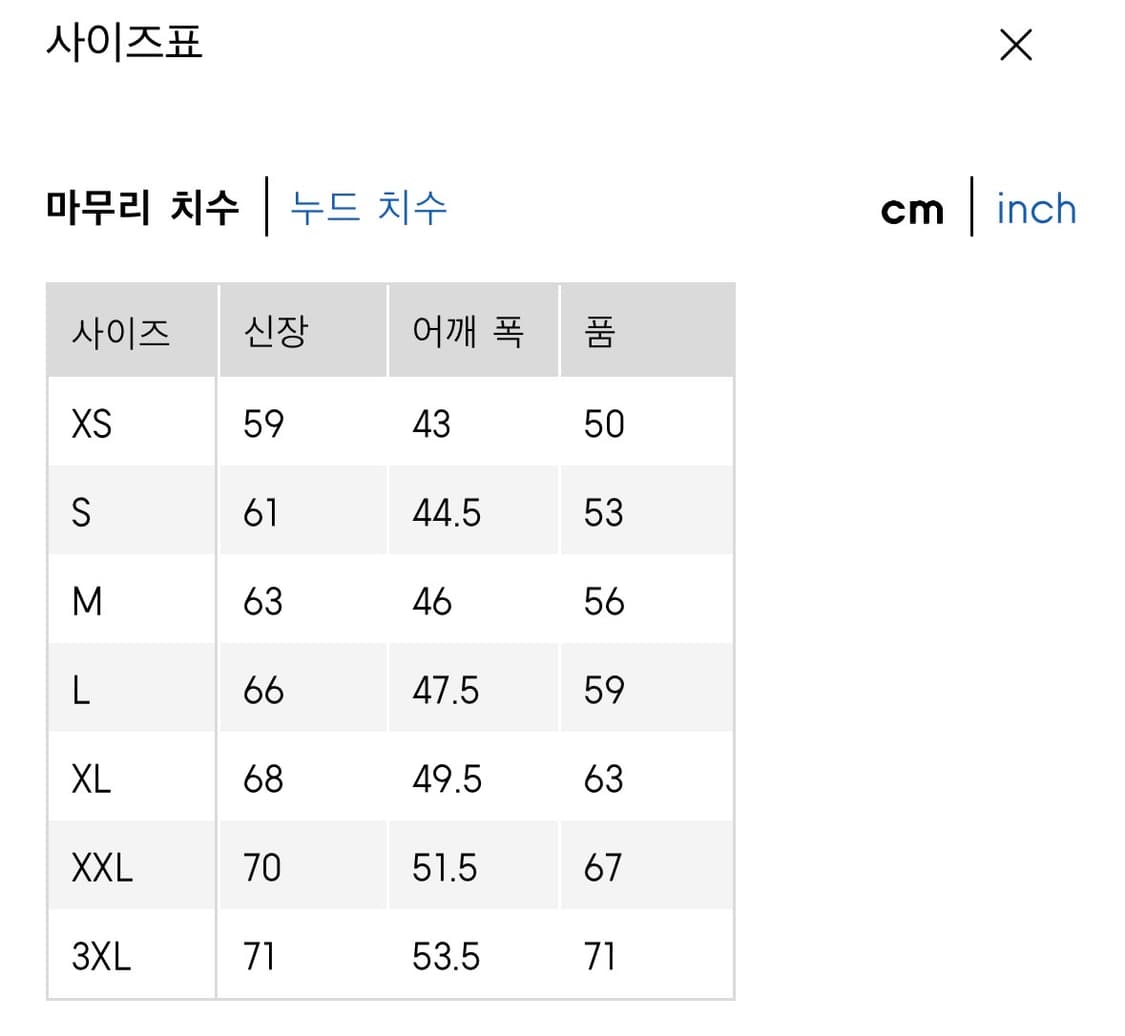Image resolution: width=1125 pixels, height=1036 pixels.
Task: Switch units to cm
Action: point(911,209)
